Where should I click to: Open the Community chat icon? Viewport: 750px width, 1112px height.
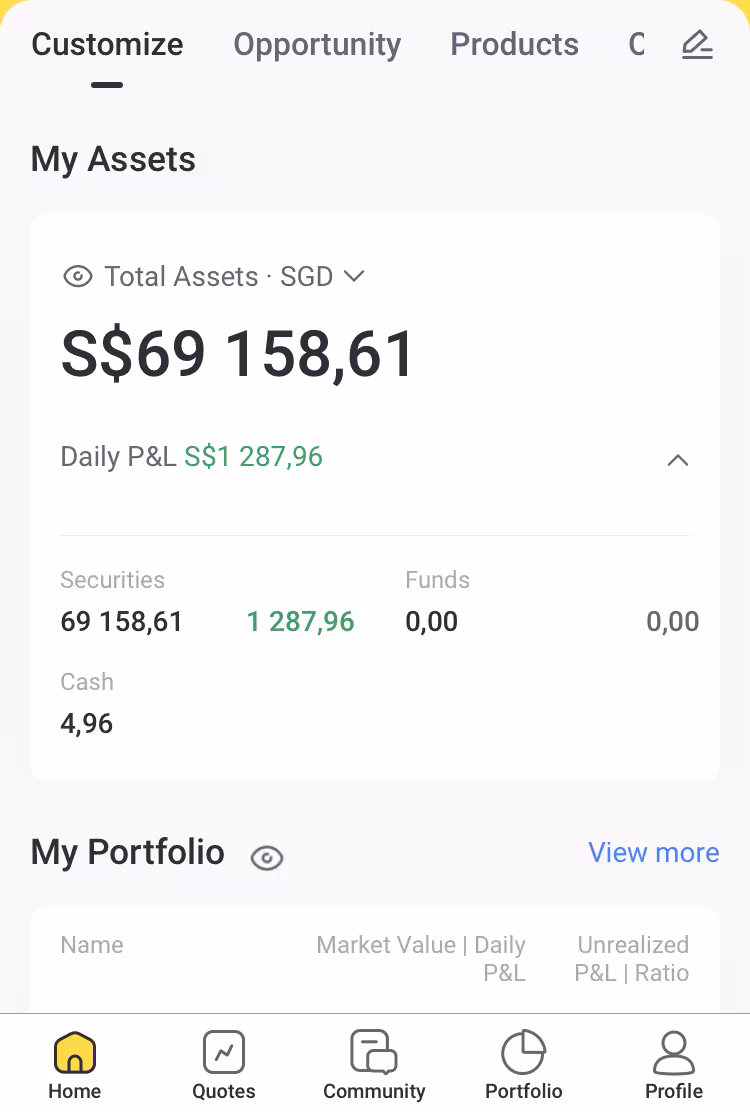[x=374, y=1053]
